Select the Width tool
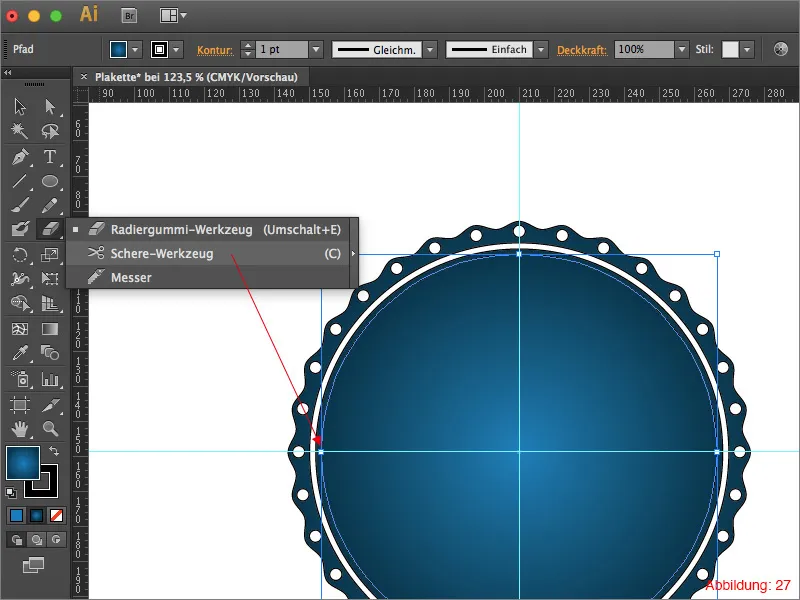 pyautogui.click(x=20, y=279)
